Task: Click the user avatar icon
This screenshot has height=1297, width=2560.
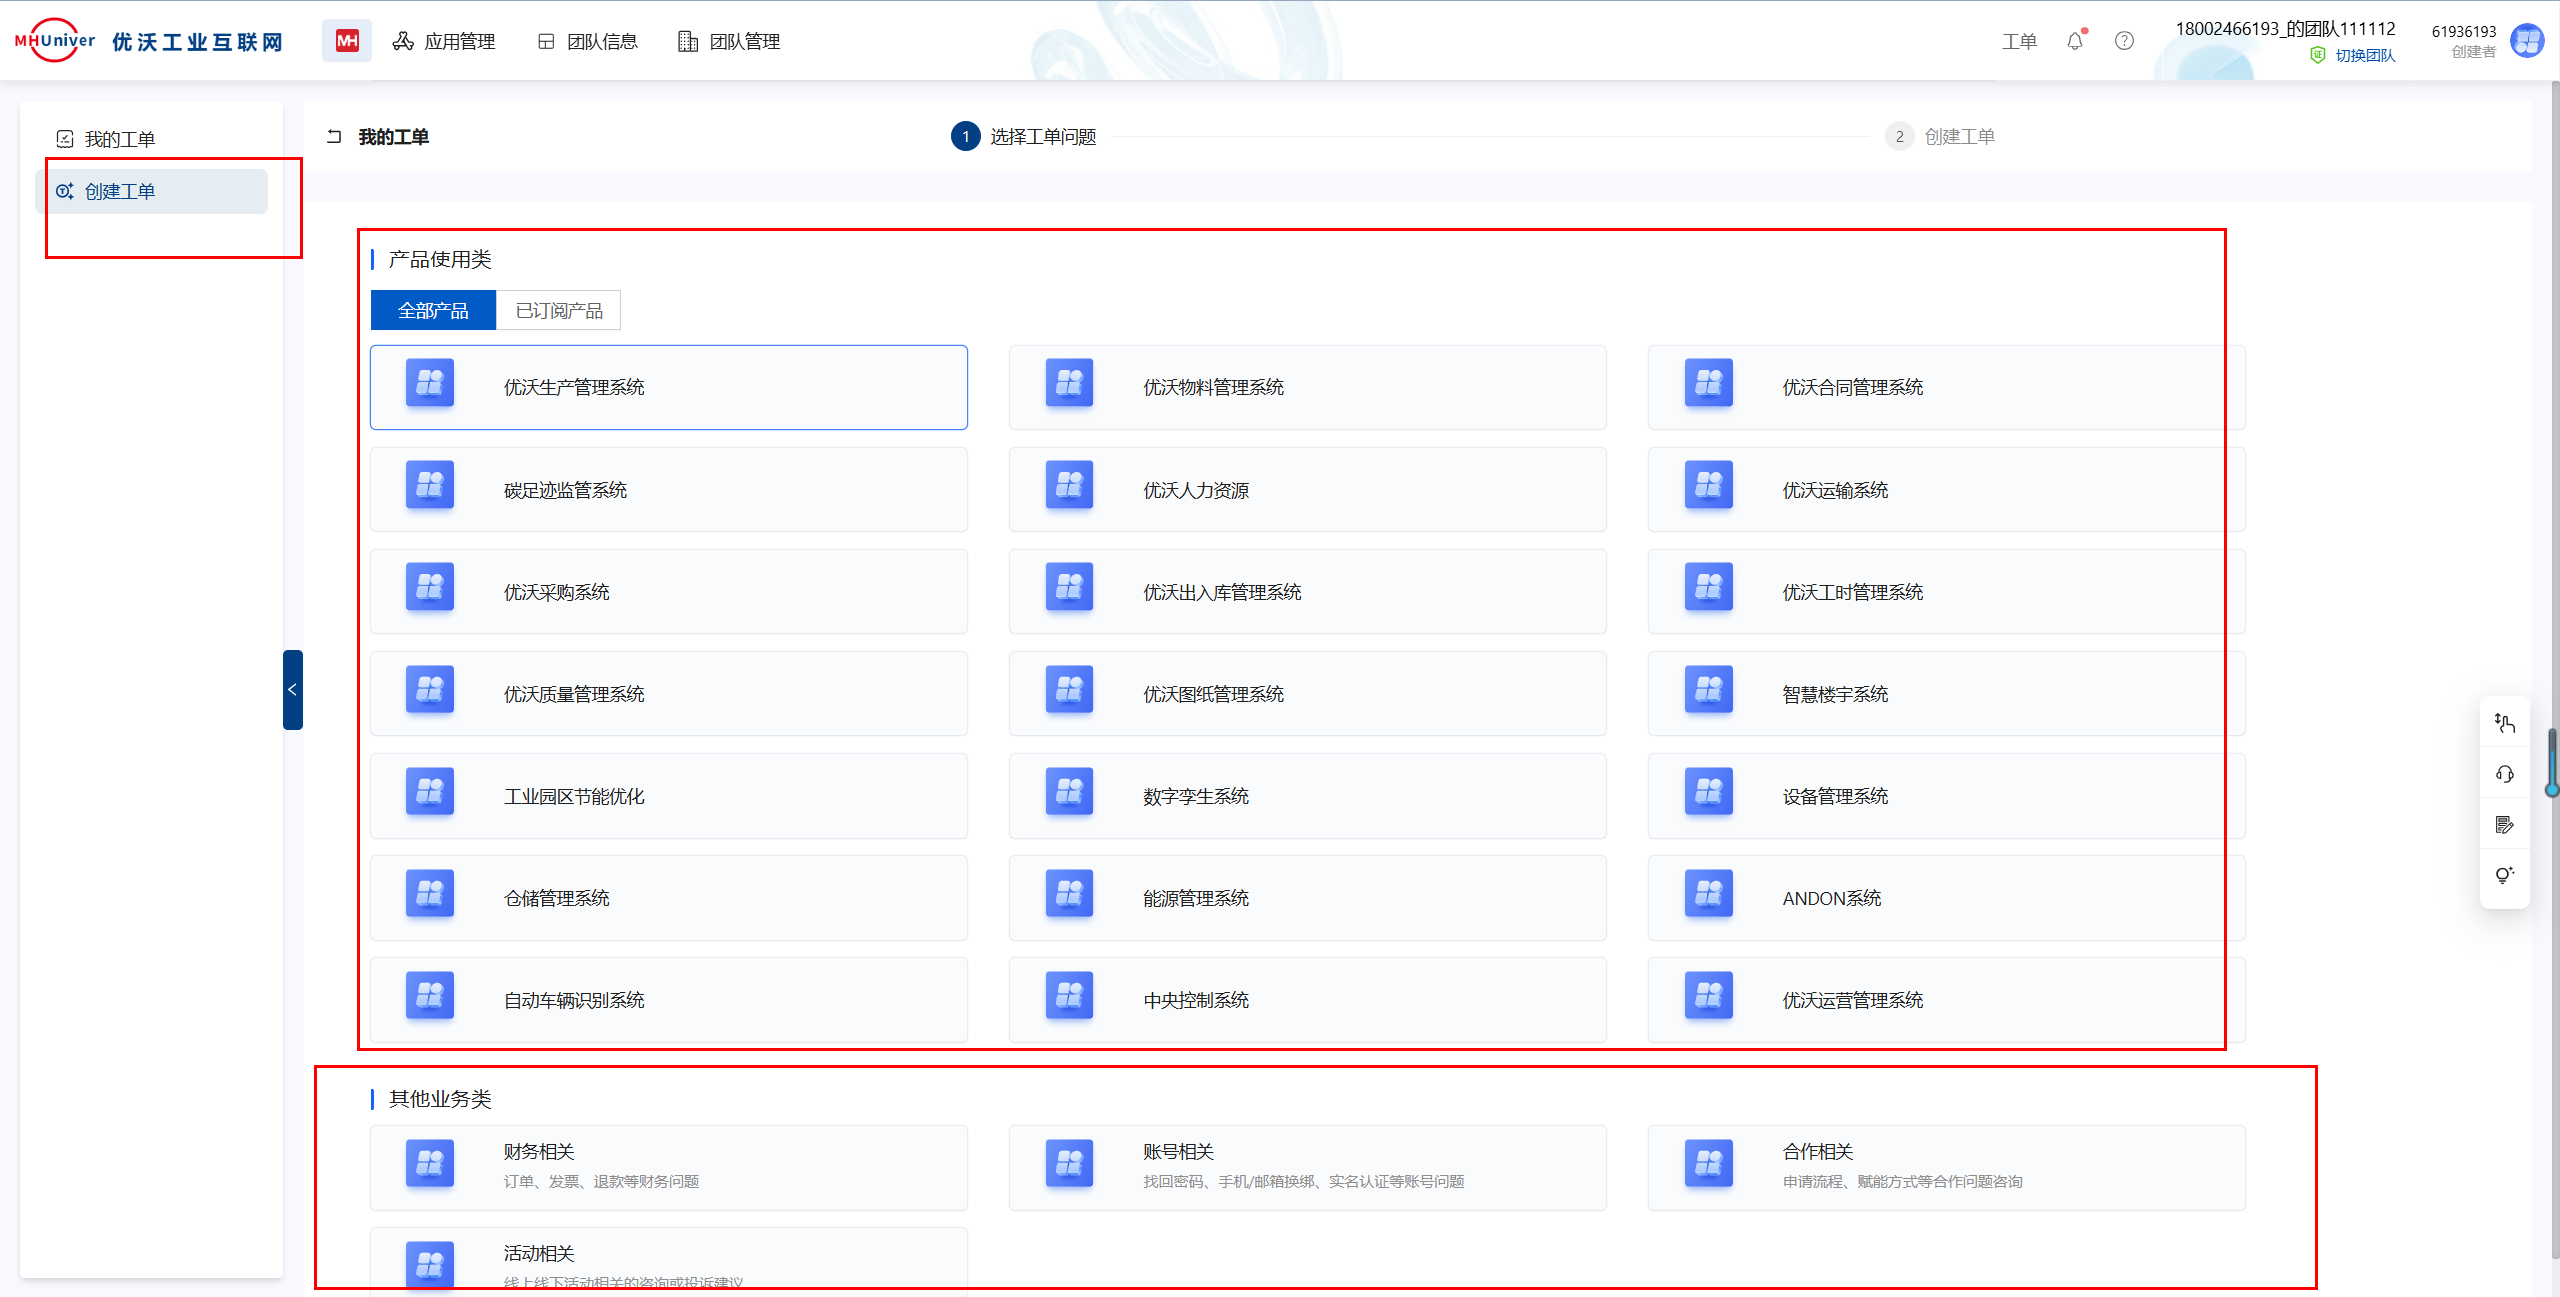Action: click(2527, 41)
